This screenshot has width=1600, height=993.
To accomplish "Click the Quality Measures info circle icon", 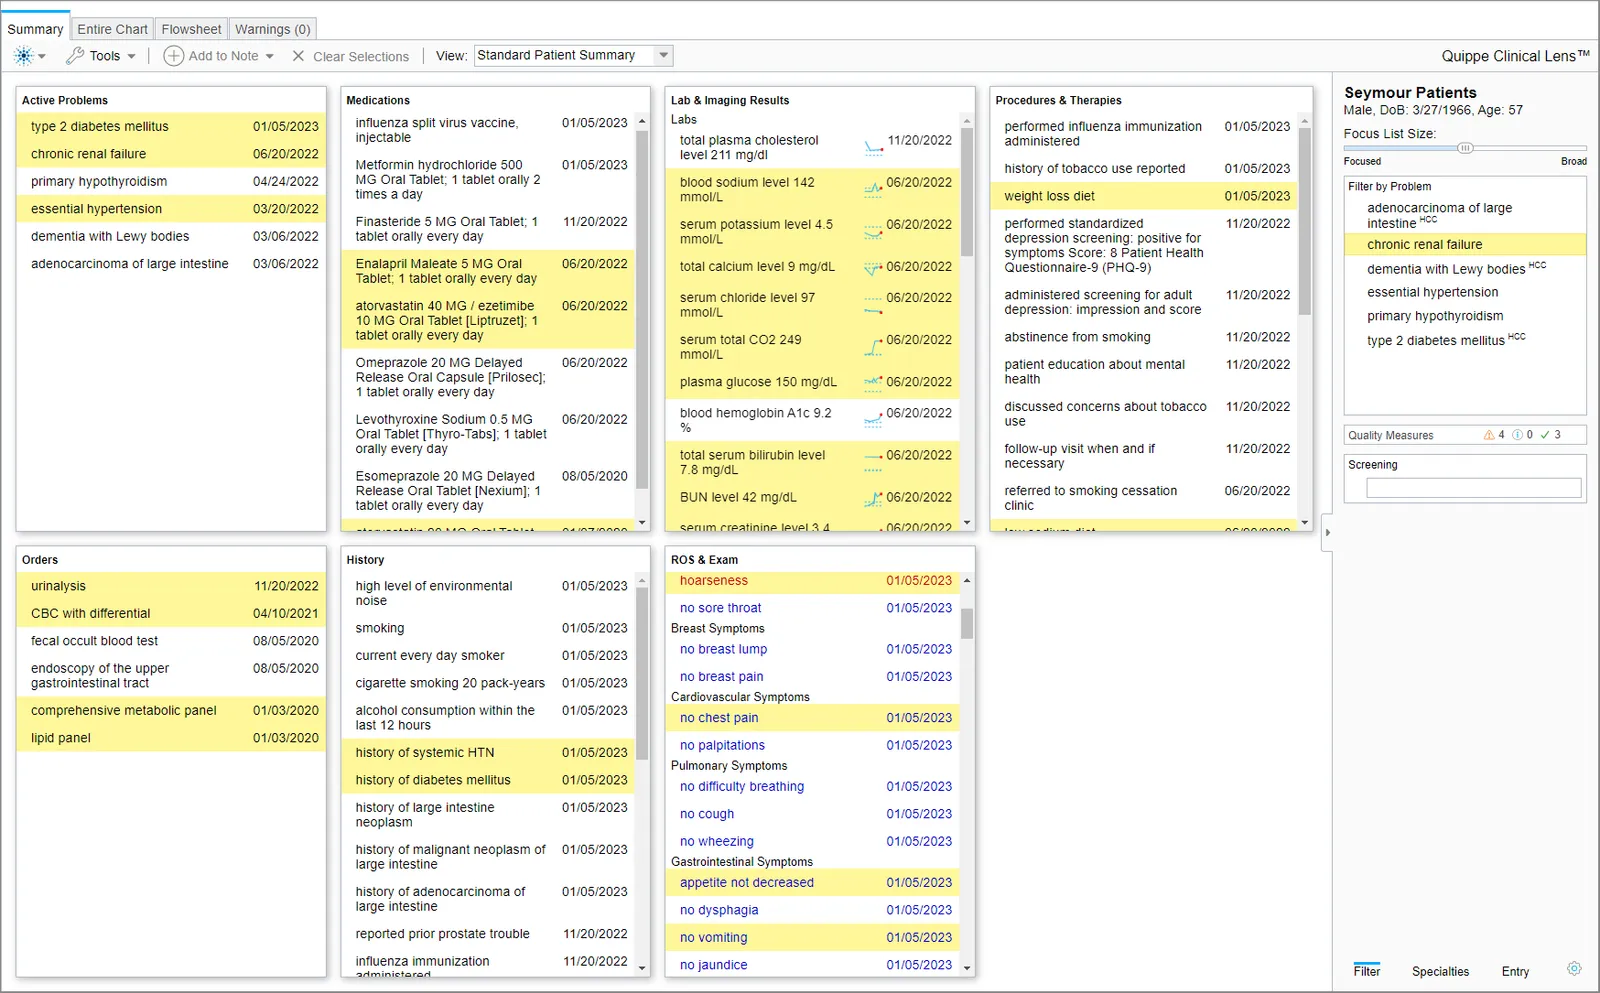I will click(x=1517, y=435).
